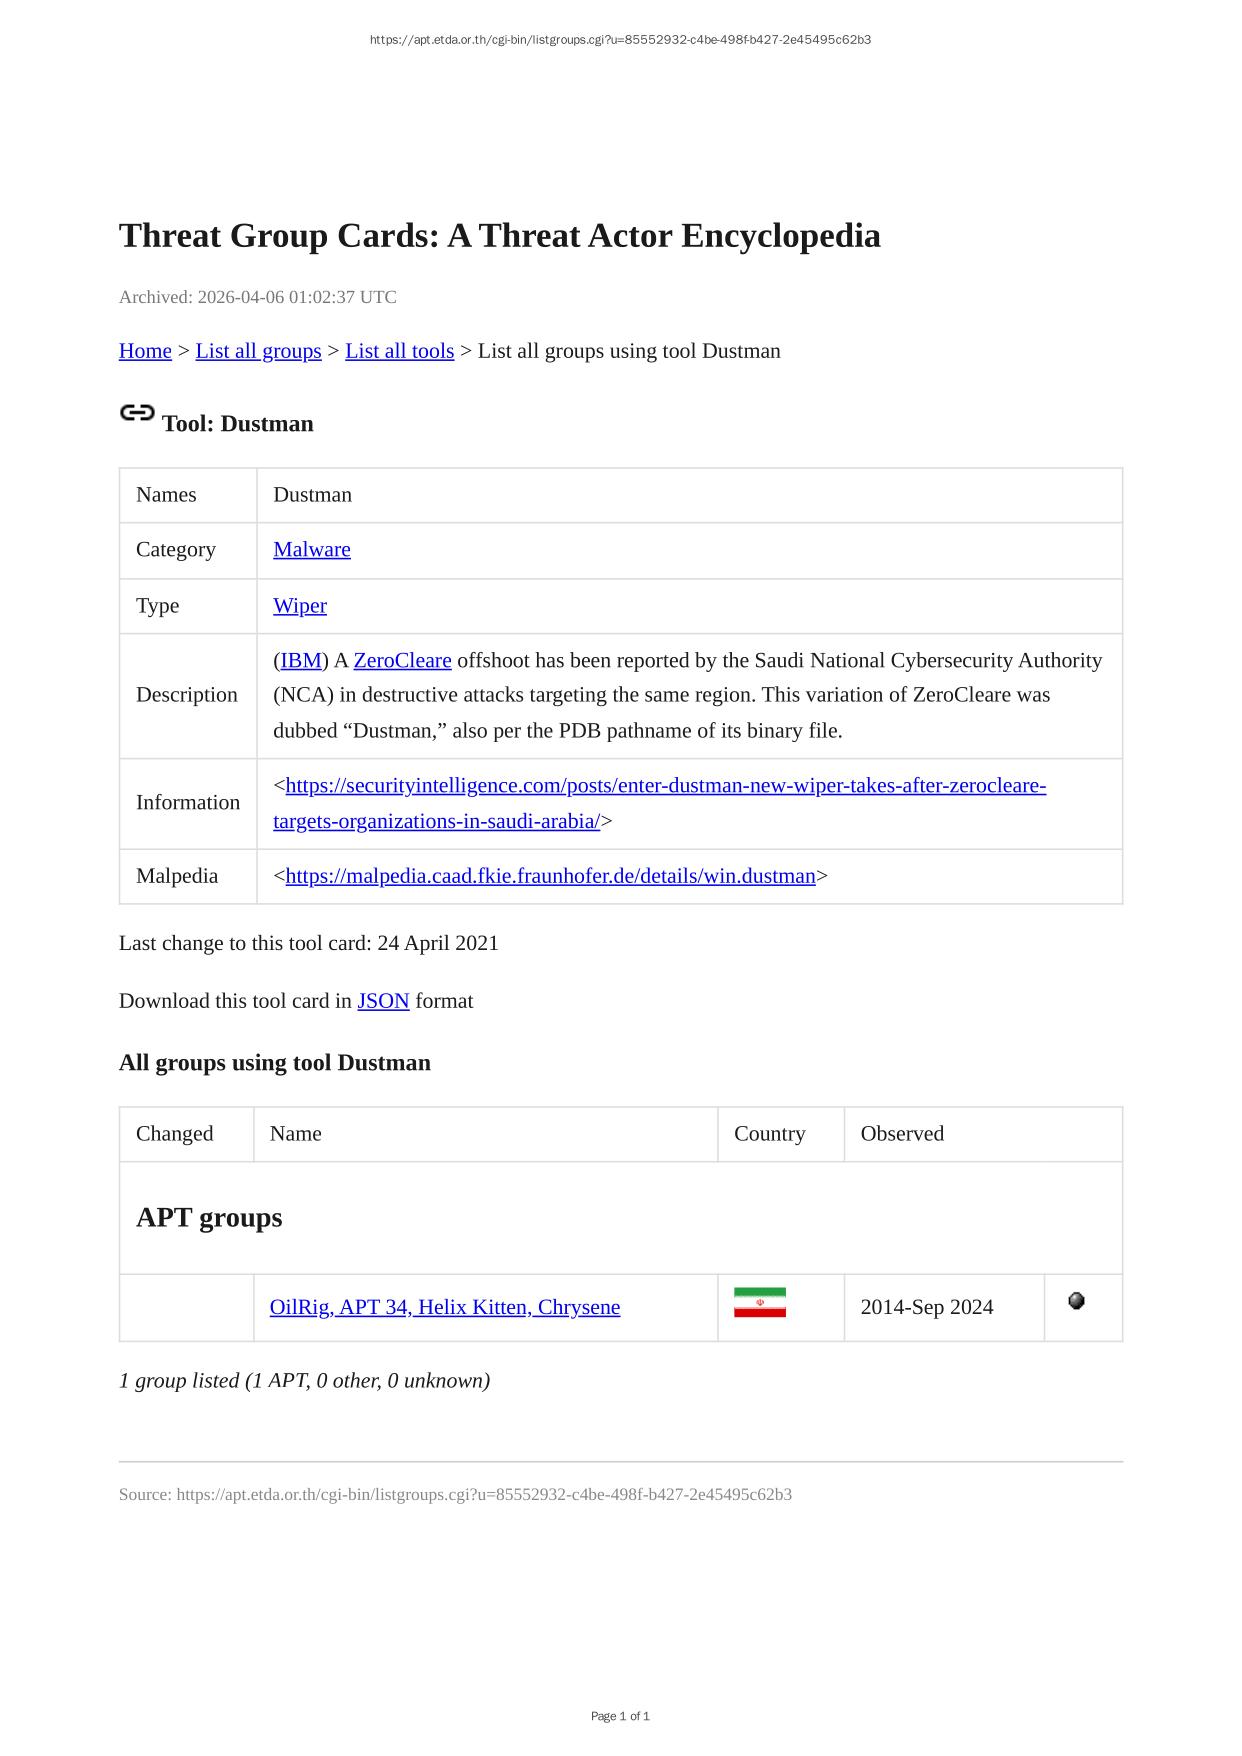Click the Iran flag icon
This screenshot has width=1242, height=1756.
click(x=759, y=1302)
